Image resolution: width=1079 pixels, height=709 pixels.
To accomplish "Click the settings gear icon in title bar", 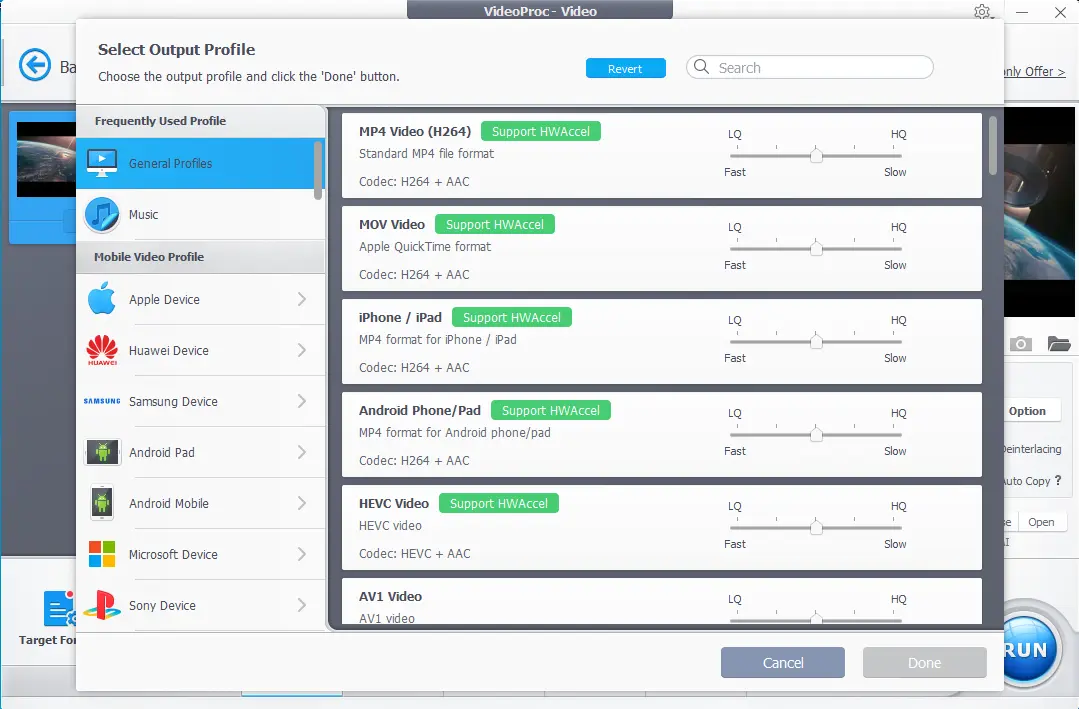I will [x=982, y=12].
